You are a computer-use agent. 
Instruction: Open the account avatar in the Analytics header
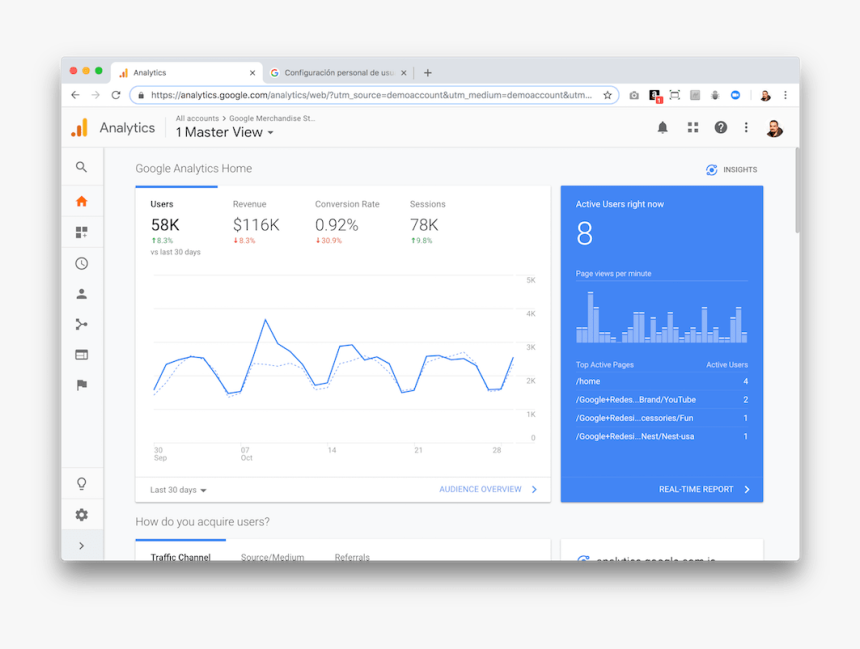click(x=774, y=128)
